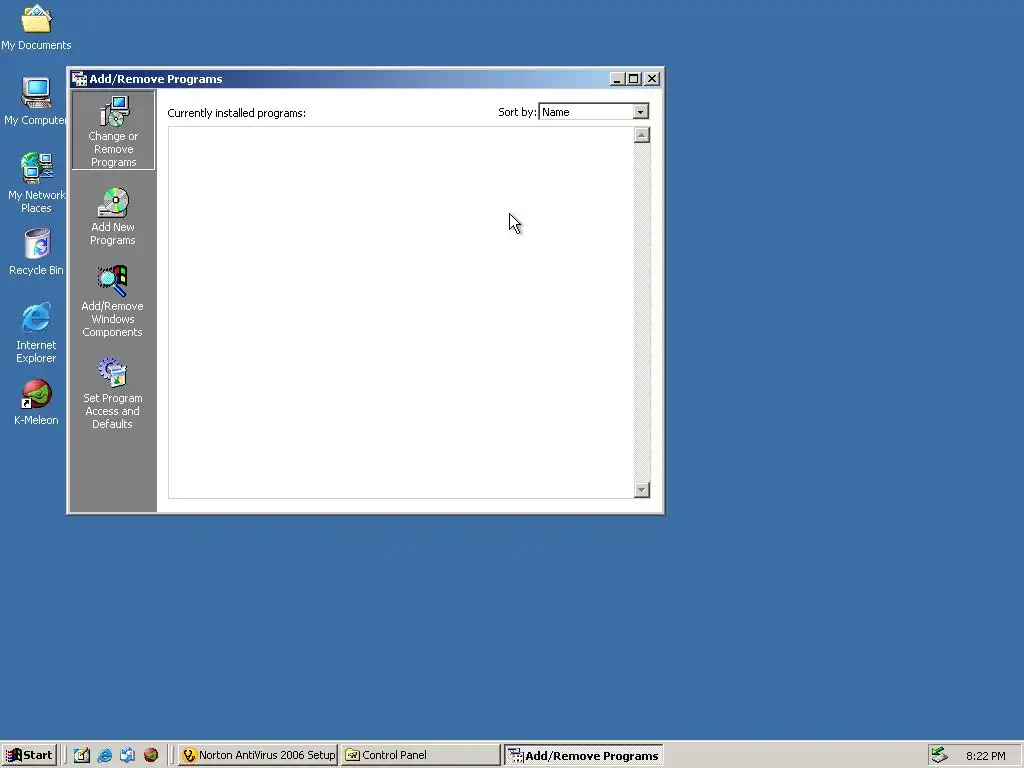Viewport: 1024px width, 768px height.
Task: Click the Add/Remove Programs title bar icon
Action: [x=80, y=79]
